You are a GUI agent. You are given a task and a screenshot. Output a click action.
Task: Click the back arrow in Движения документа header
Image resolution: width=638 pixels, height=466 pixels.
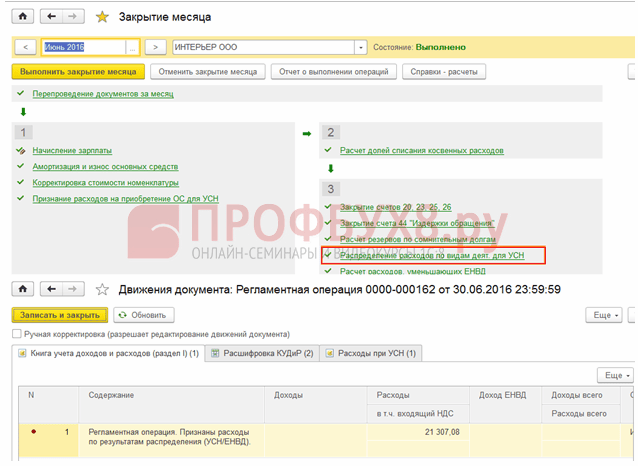[x=51, y=289]
